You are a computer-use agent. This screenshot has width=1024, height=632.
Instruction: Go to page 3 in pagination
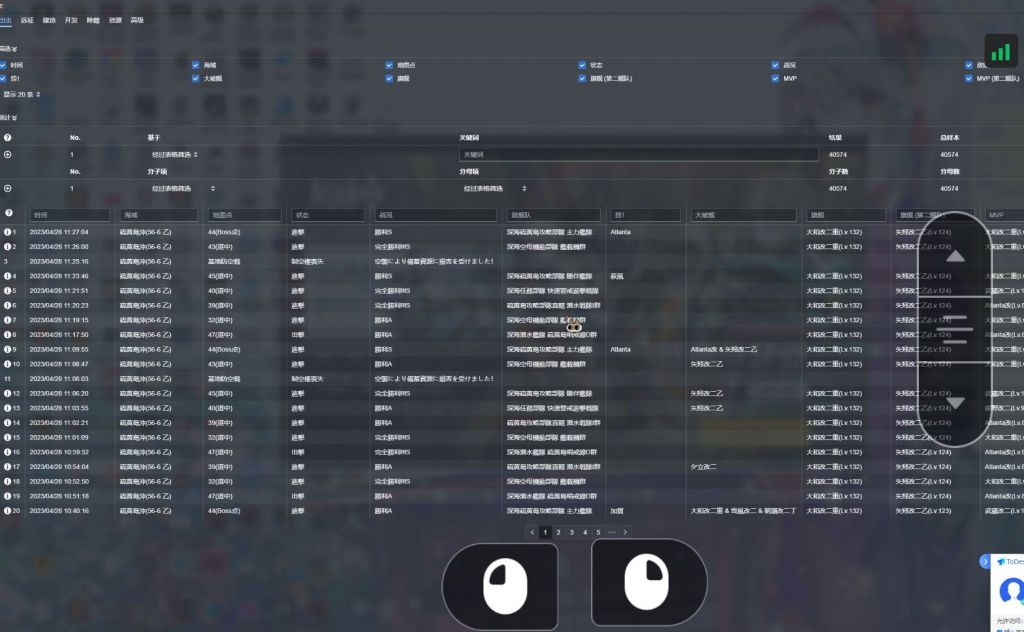tap(571, 532)
